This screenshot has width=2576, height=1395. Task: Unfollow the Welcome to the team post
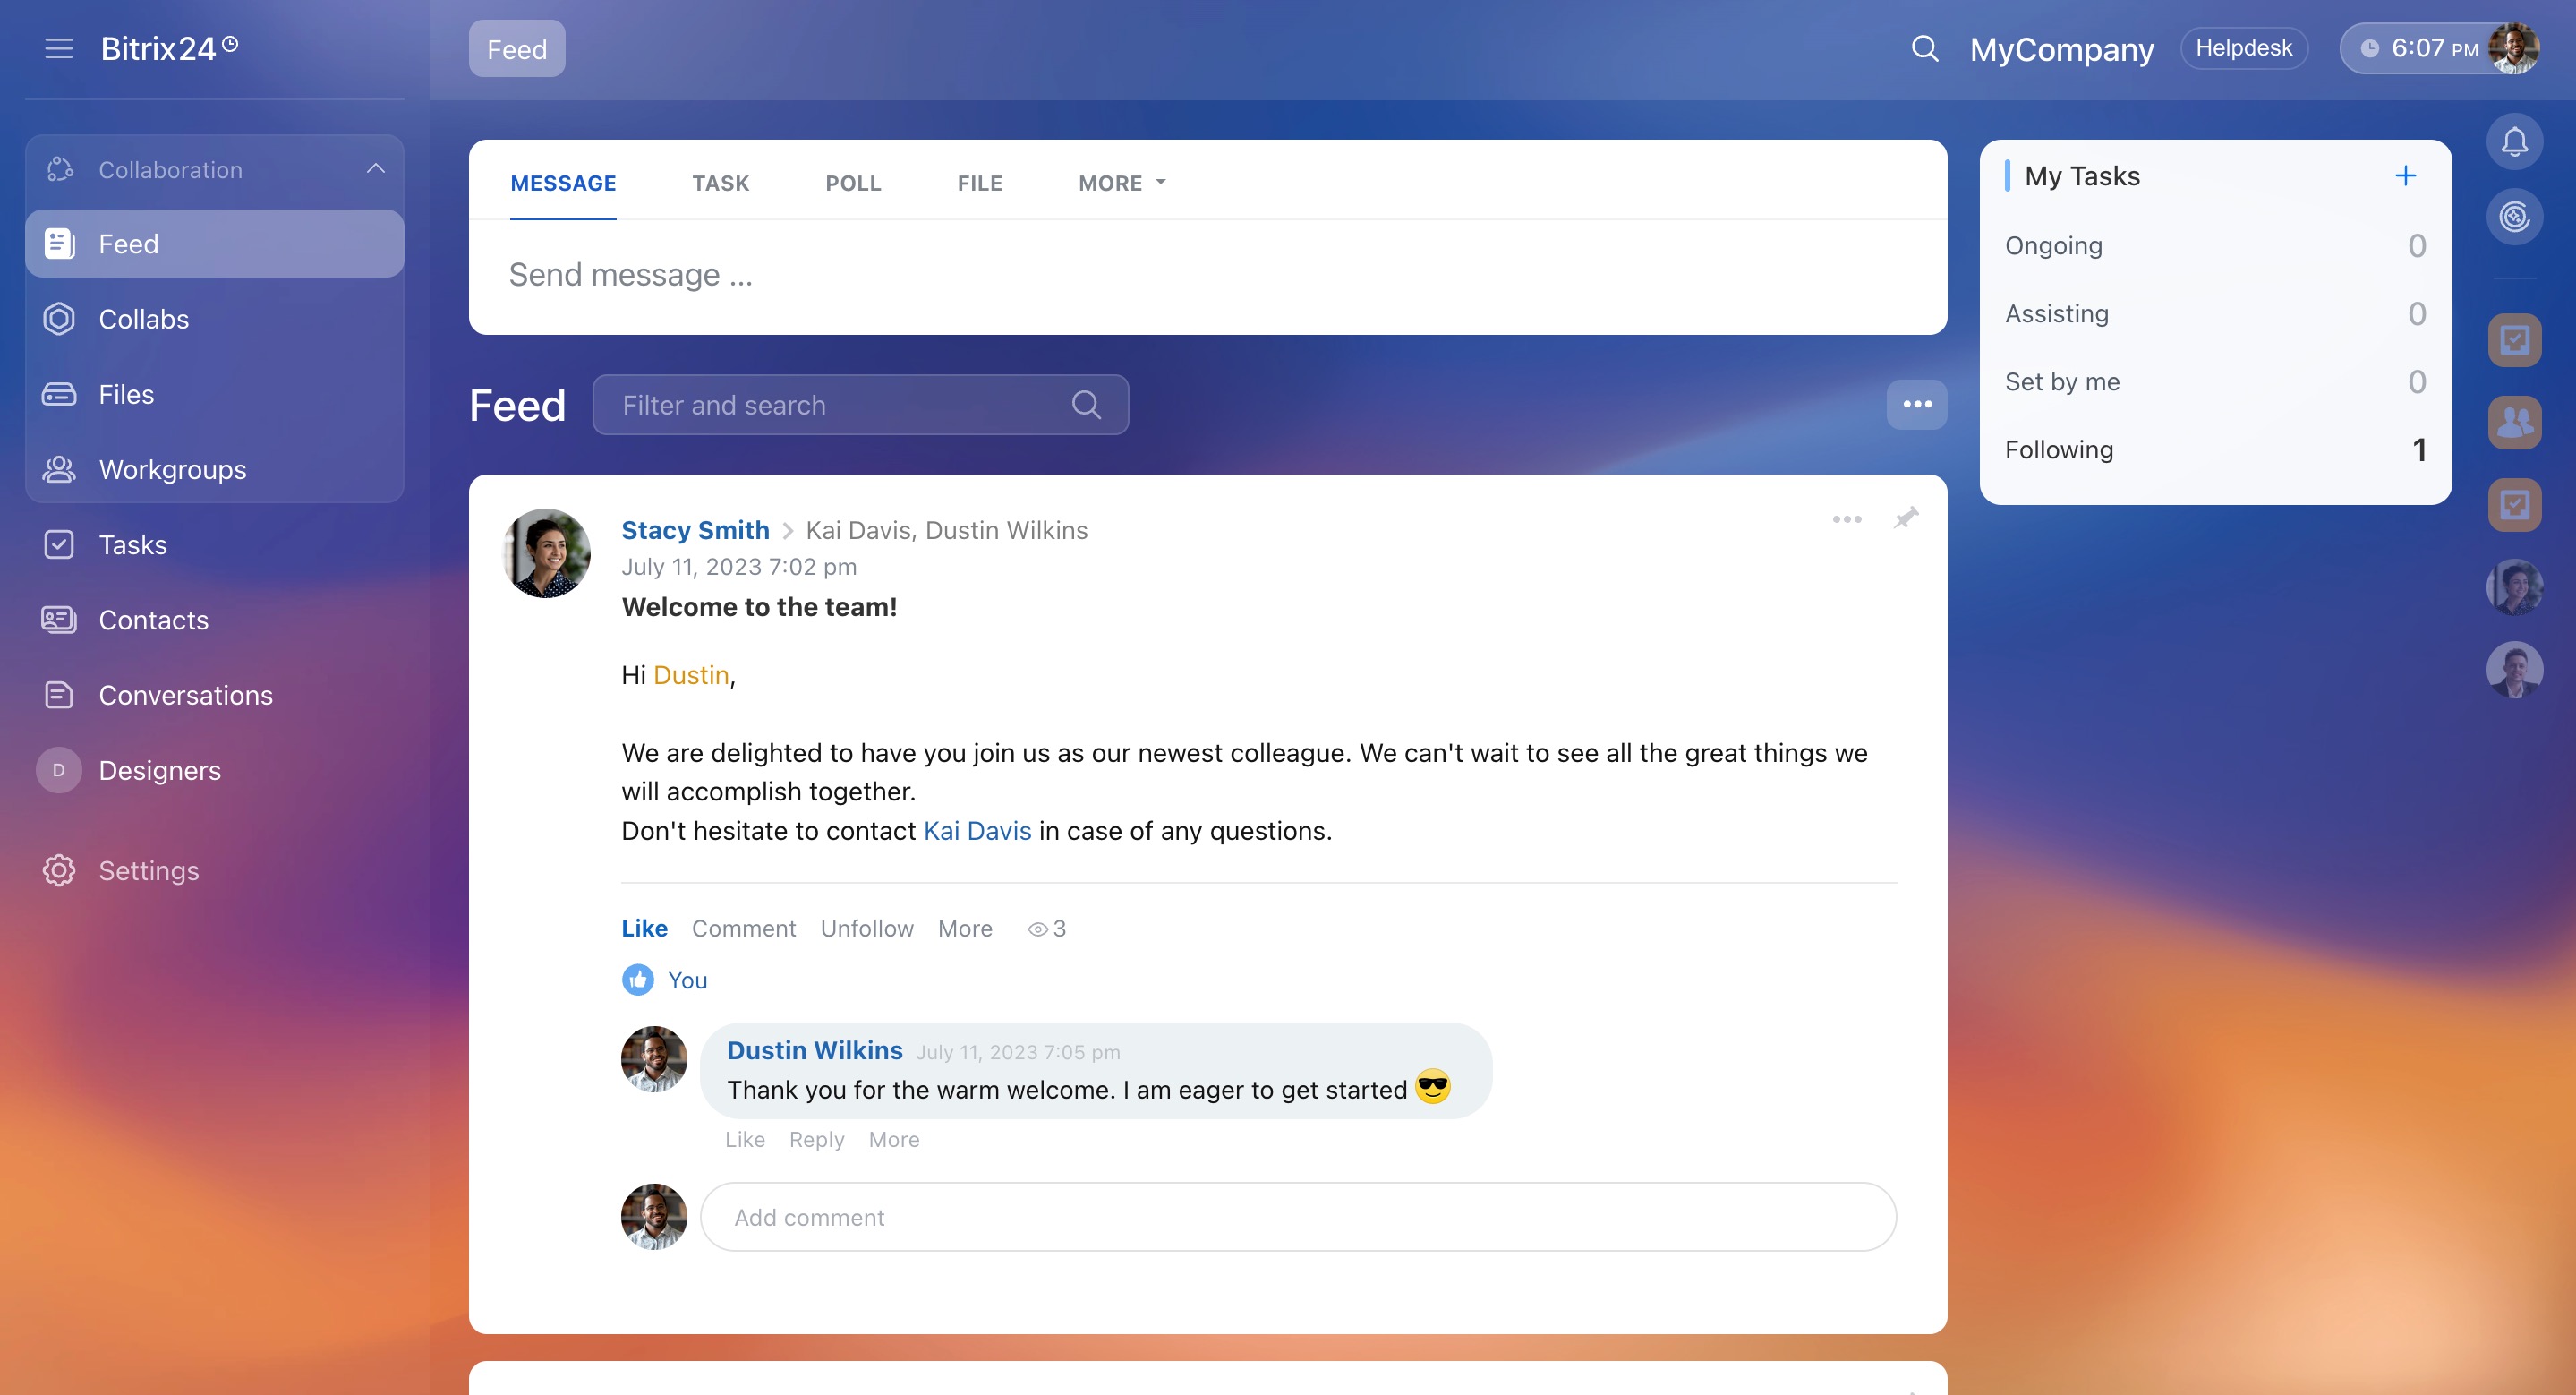click(x=866, y=928)
